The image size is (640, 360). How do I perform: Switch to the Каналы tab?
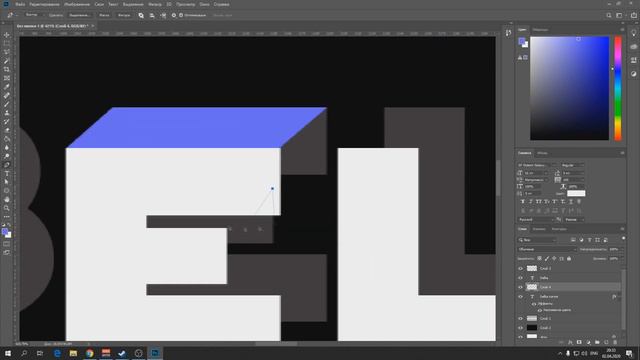tap(539, 229)
